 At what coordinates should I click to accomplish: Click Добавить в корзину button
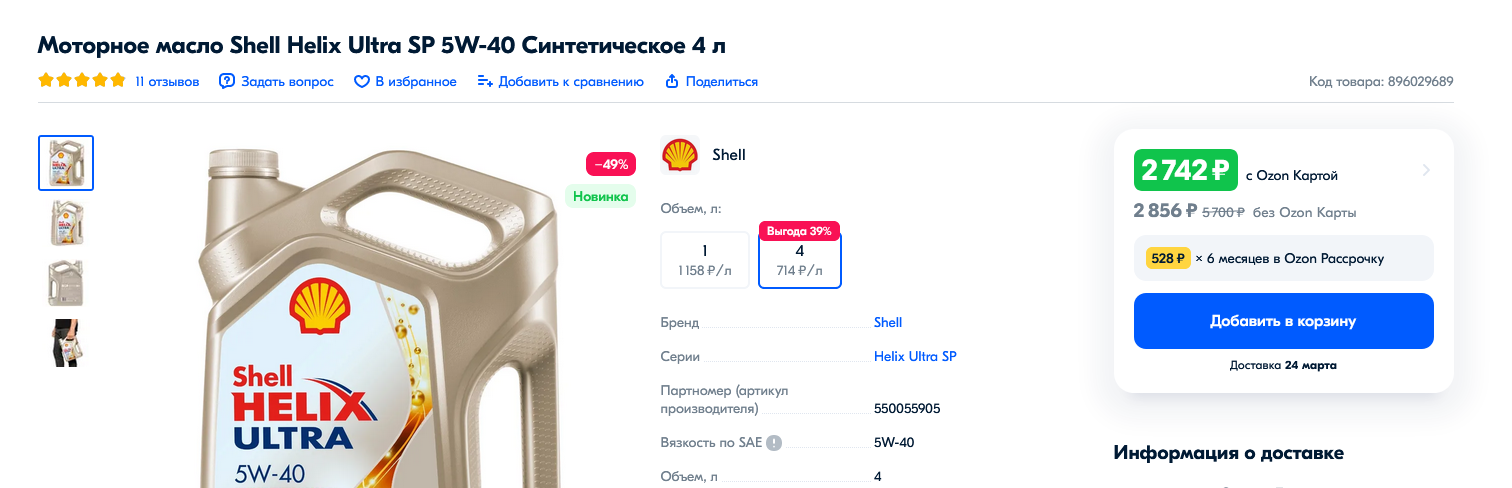pyautogui.click(x=1283, y=321)
